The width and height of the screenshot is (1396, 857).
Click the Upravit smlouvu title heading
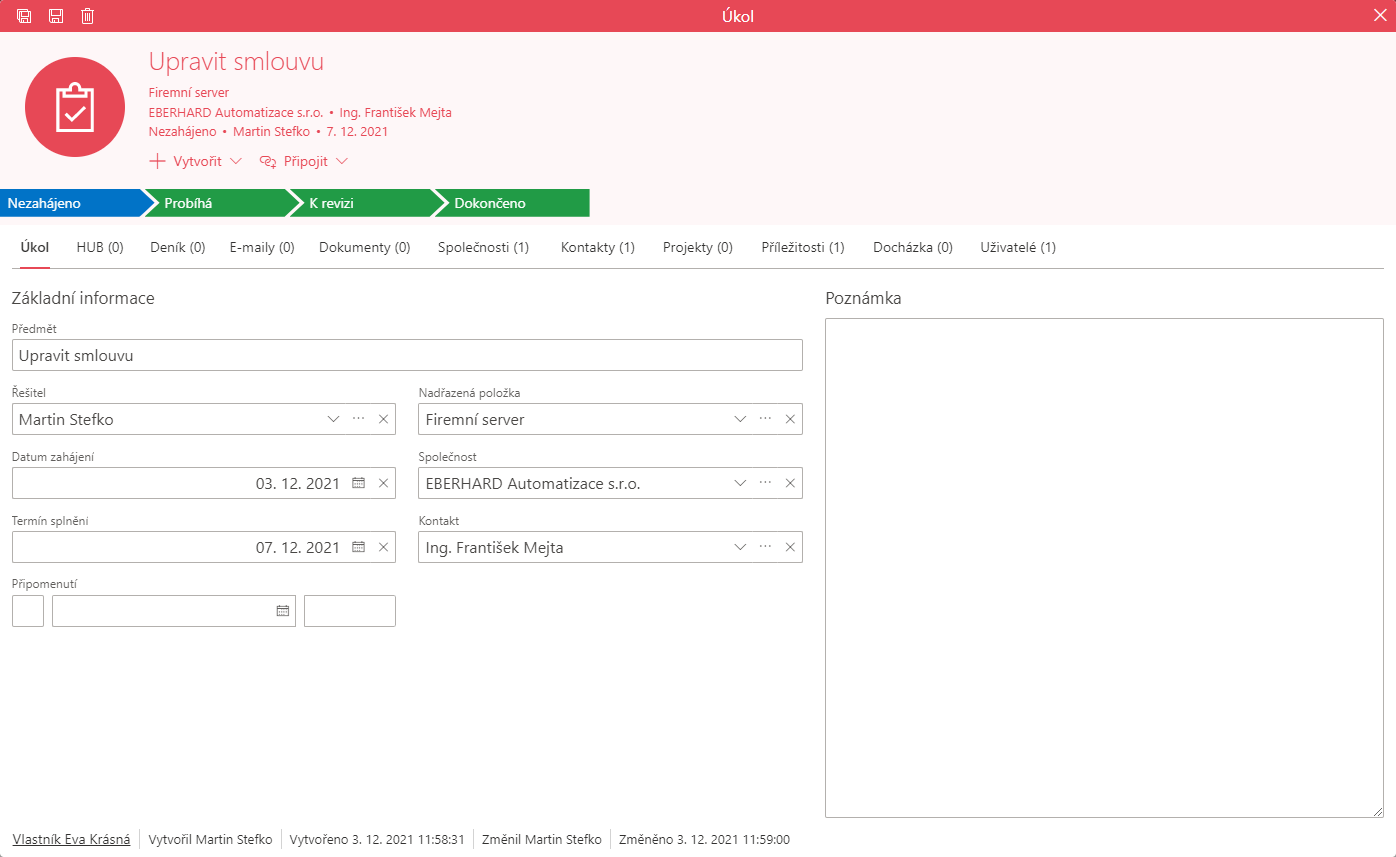coord(236,61)
